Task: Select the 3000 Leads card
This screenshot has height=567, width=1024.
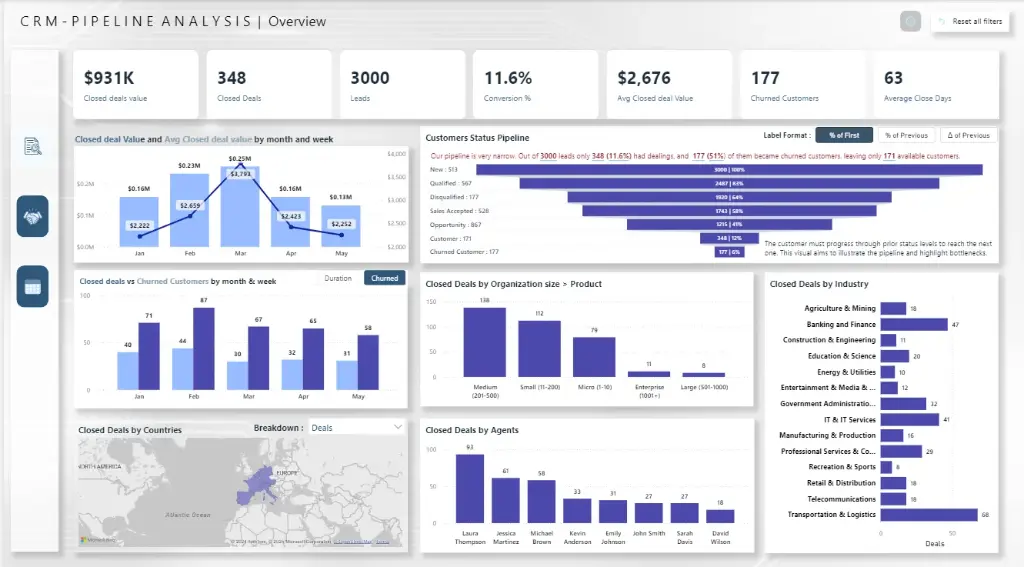Action: tap(402, 84)
